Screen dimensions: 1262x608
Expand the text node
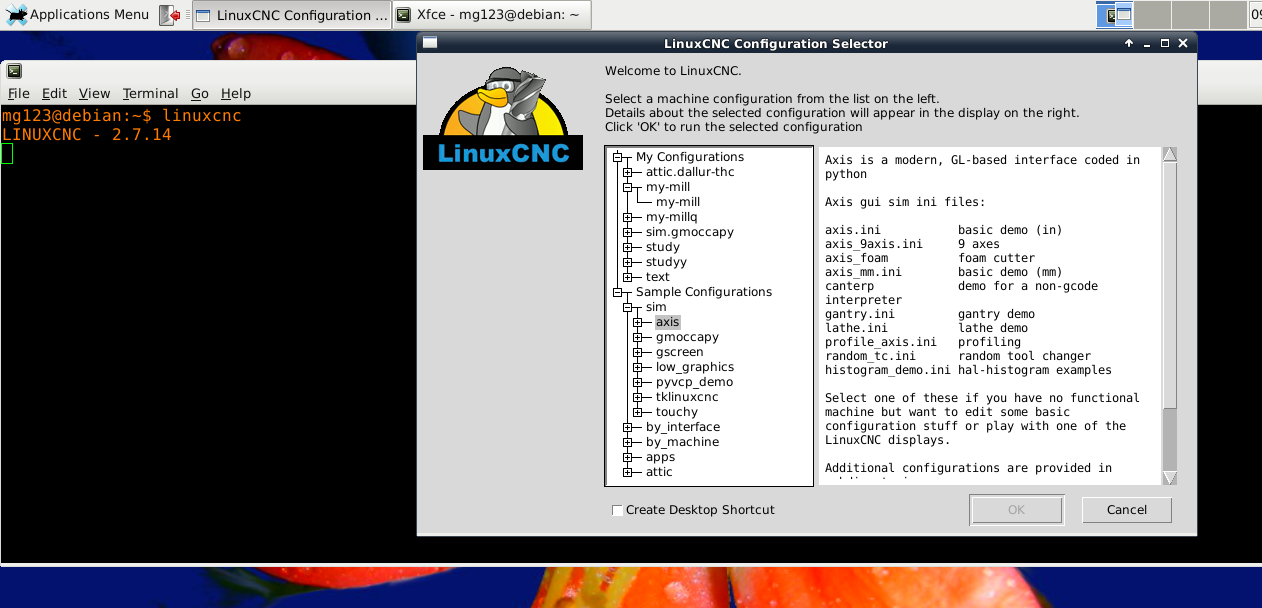click(627, 277)
